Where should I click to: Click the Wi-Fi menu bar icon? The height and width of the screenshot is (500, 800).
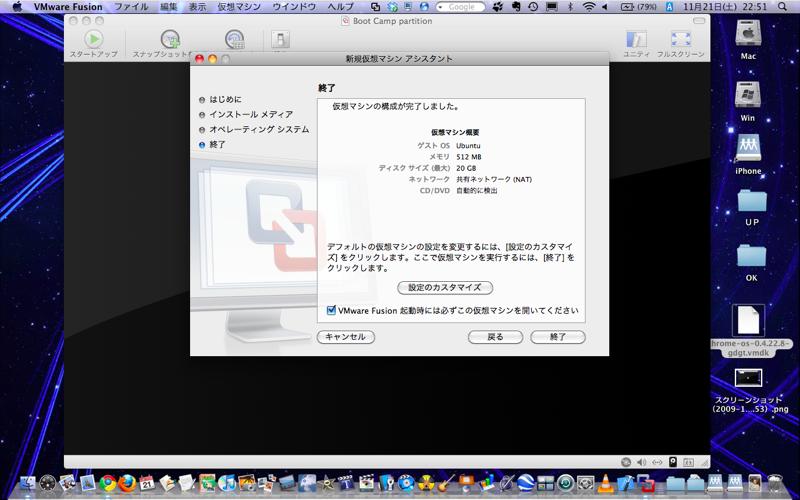(588, 7)
